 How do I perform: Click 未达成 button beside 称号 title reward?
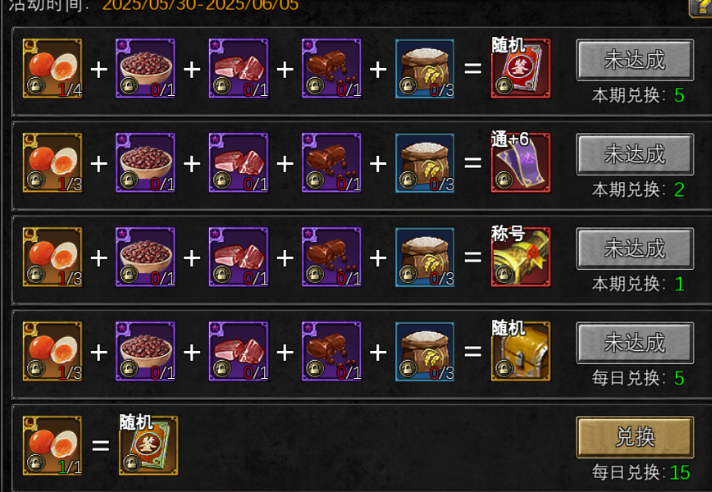pos(635,249)
